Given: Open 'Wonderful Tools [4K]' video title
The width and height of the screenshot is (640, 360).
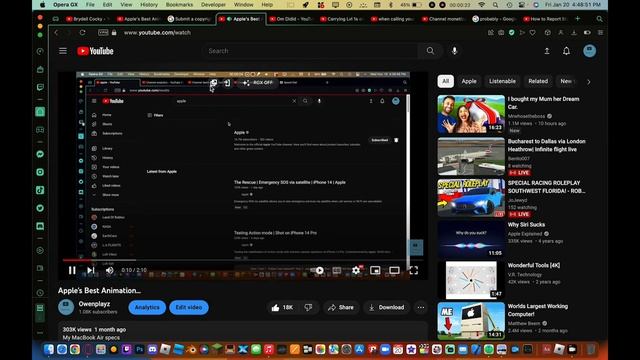Looking at the screenshot, I should tap(534, 265).
